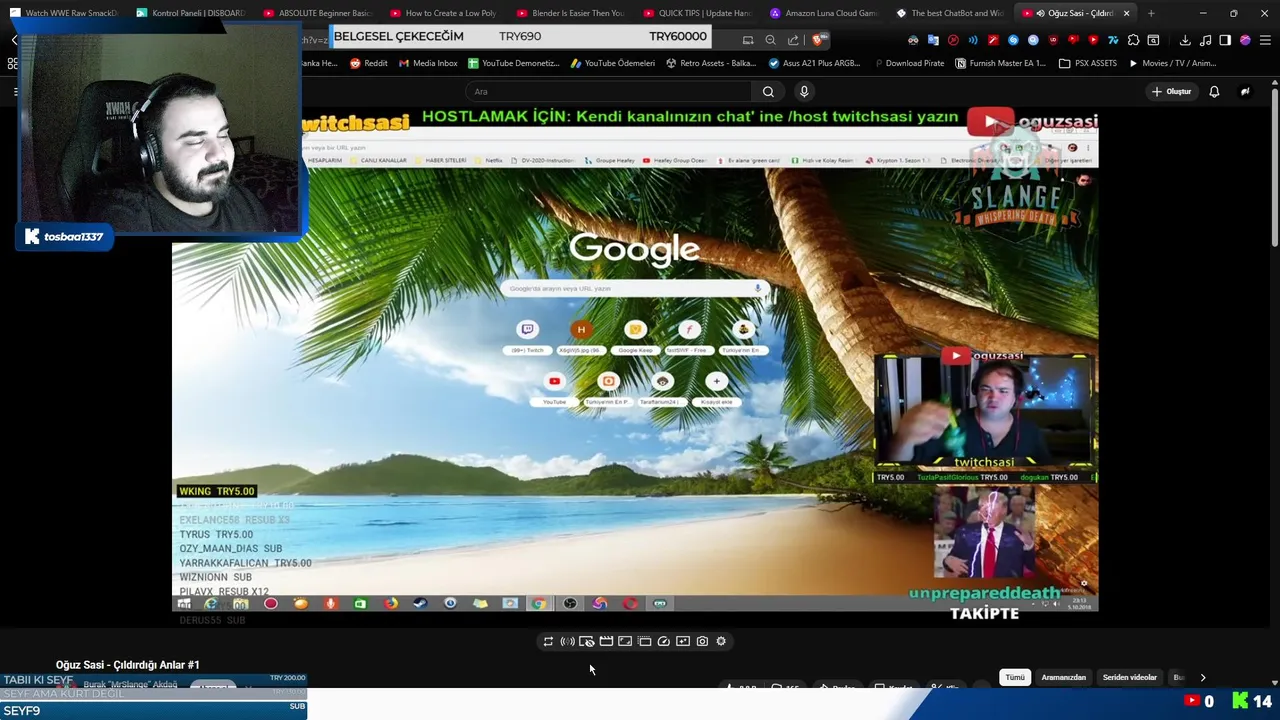Click the Oluştur create button
Screen dimensions: 1280x720
(1172, 91)
